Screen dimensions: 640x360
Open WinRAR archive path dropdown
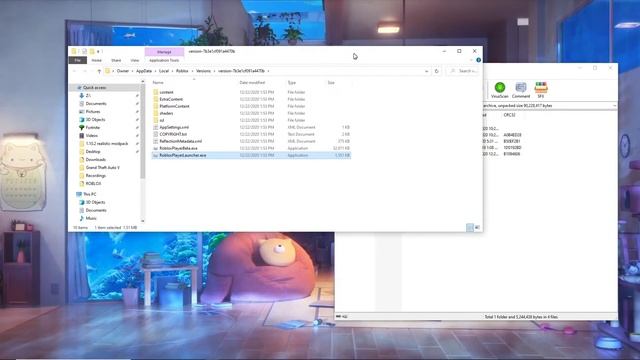pos(614,106)
